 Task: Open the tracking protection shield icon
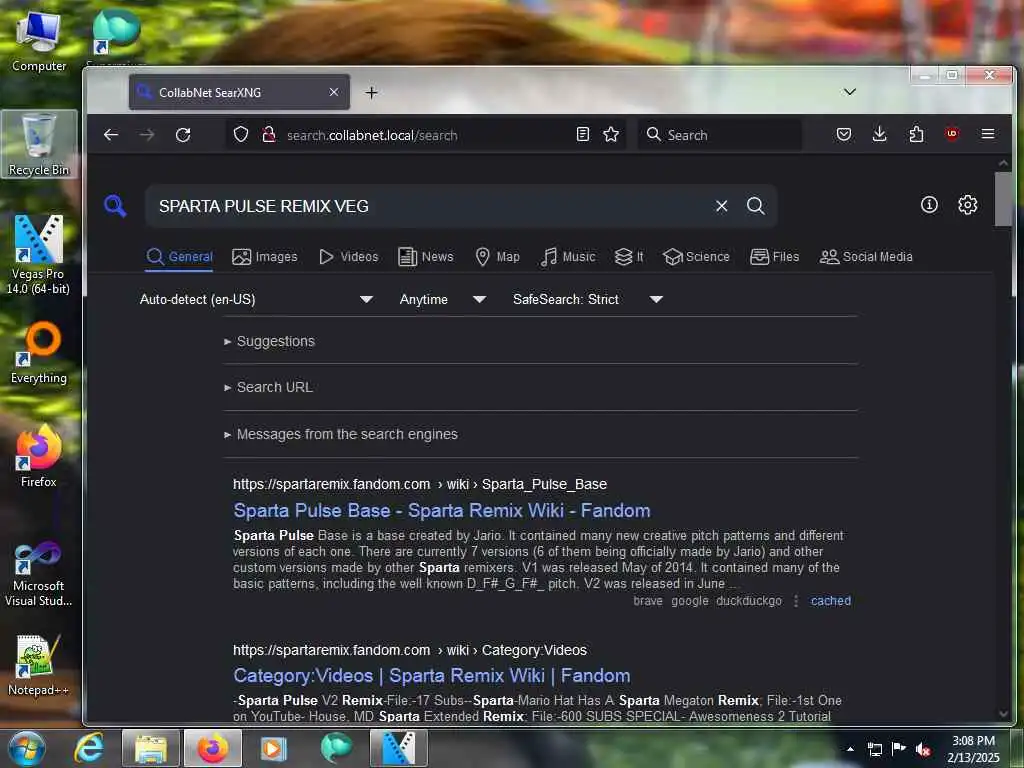pos(241,135)
